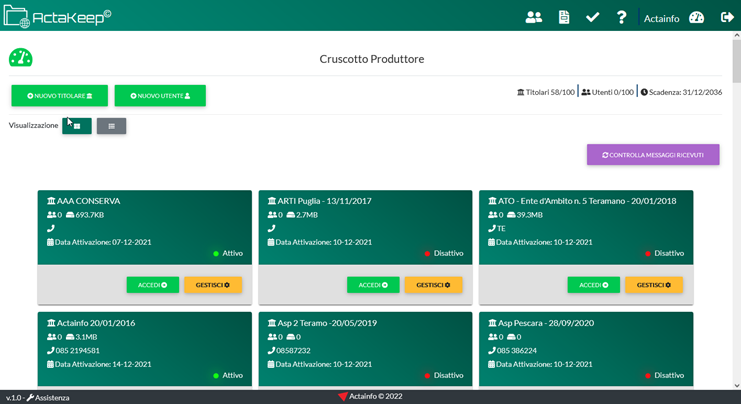Click the logout icon at top right

pyautogui.click(x=727, y=17)
